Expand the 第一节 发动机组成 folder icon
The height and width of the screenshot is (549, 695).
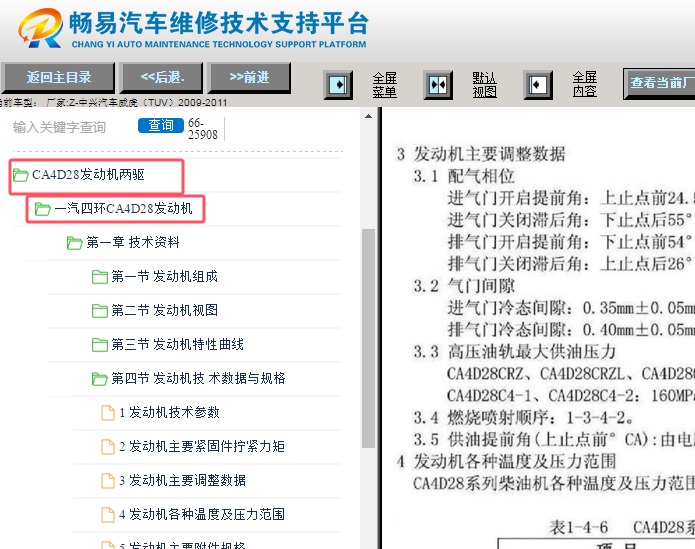tap(100, 277)
